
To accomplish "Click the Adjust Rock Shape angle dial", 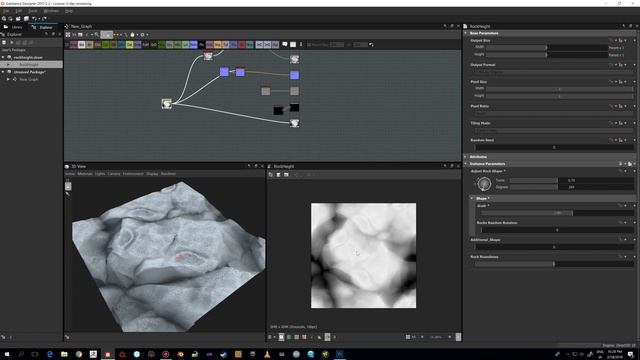I will [484, 184].
